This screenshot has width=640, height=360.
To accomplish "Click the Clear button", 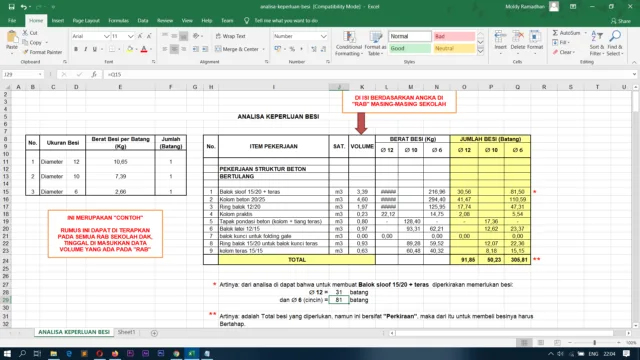I will click(x=564, y=52).
